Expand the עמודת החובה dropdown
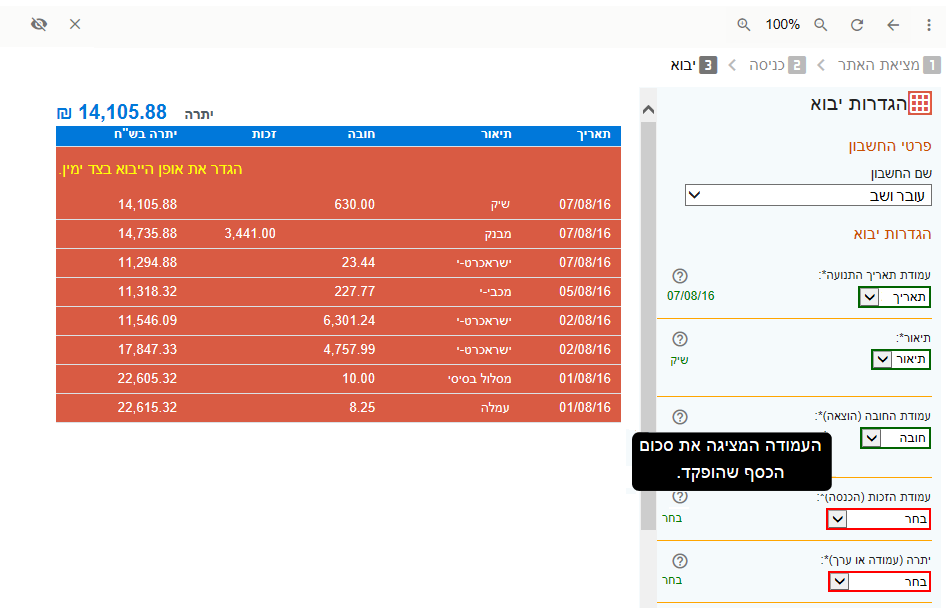The height and width of the screenshot is (609, 946). click(x=895, y=438)
